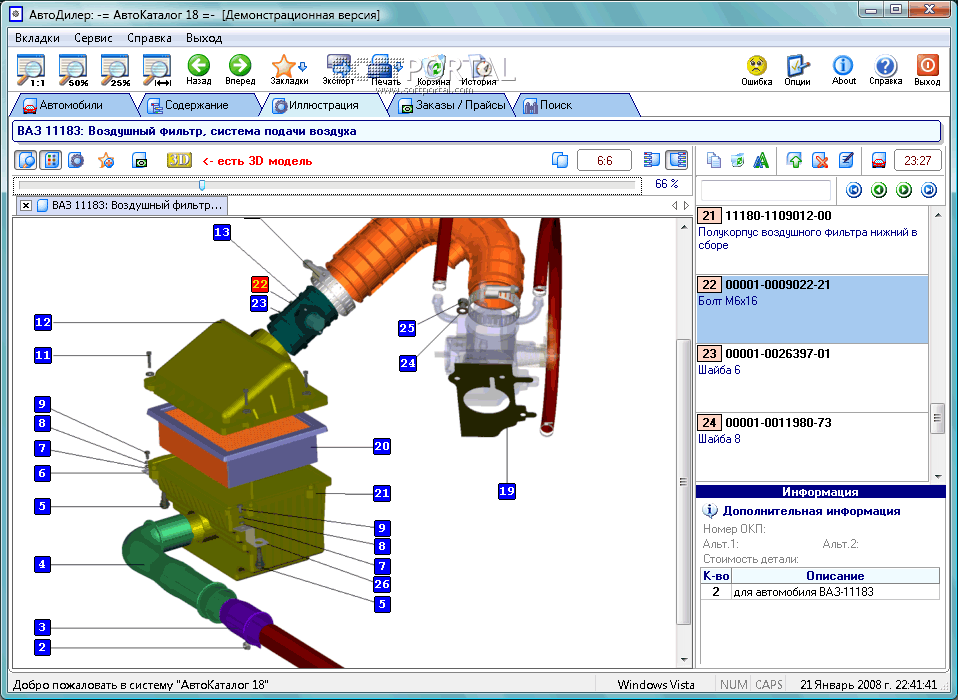Open the Выход menu
Screen dimensions: 958x700
204,38
